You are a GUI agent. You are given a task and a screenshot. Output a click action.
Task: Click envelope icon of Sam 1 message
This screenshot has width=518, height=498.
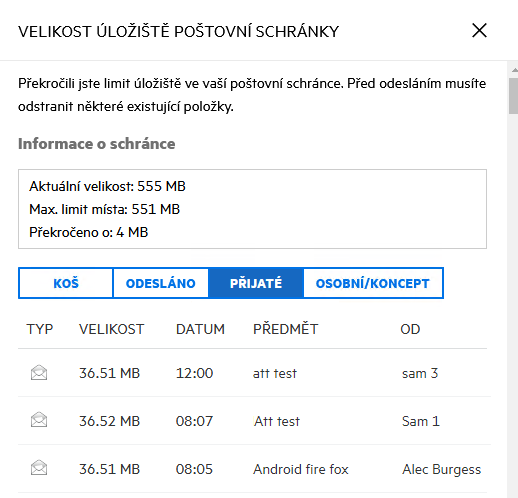[x=39, y=420]
